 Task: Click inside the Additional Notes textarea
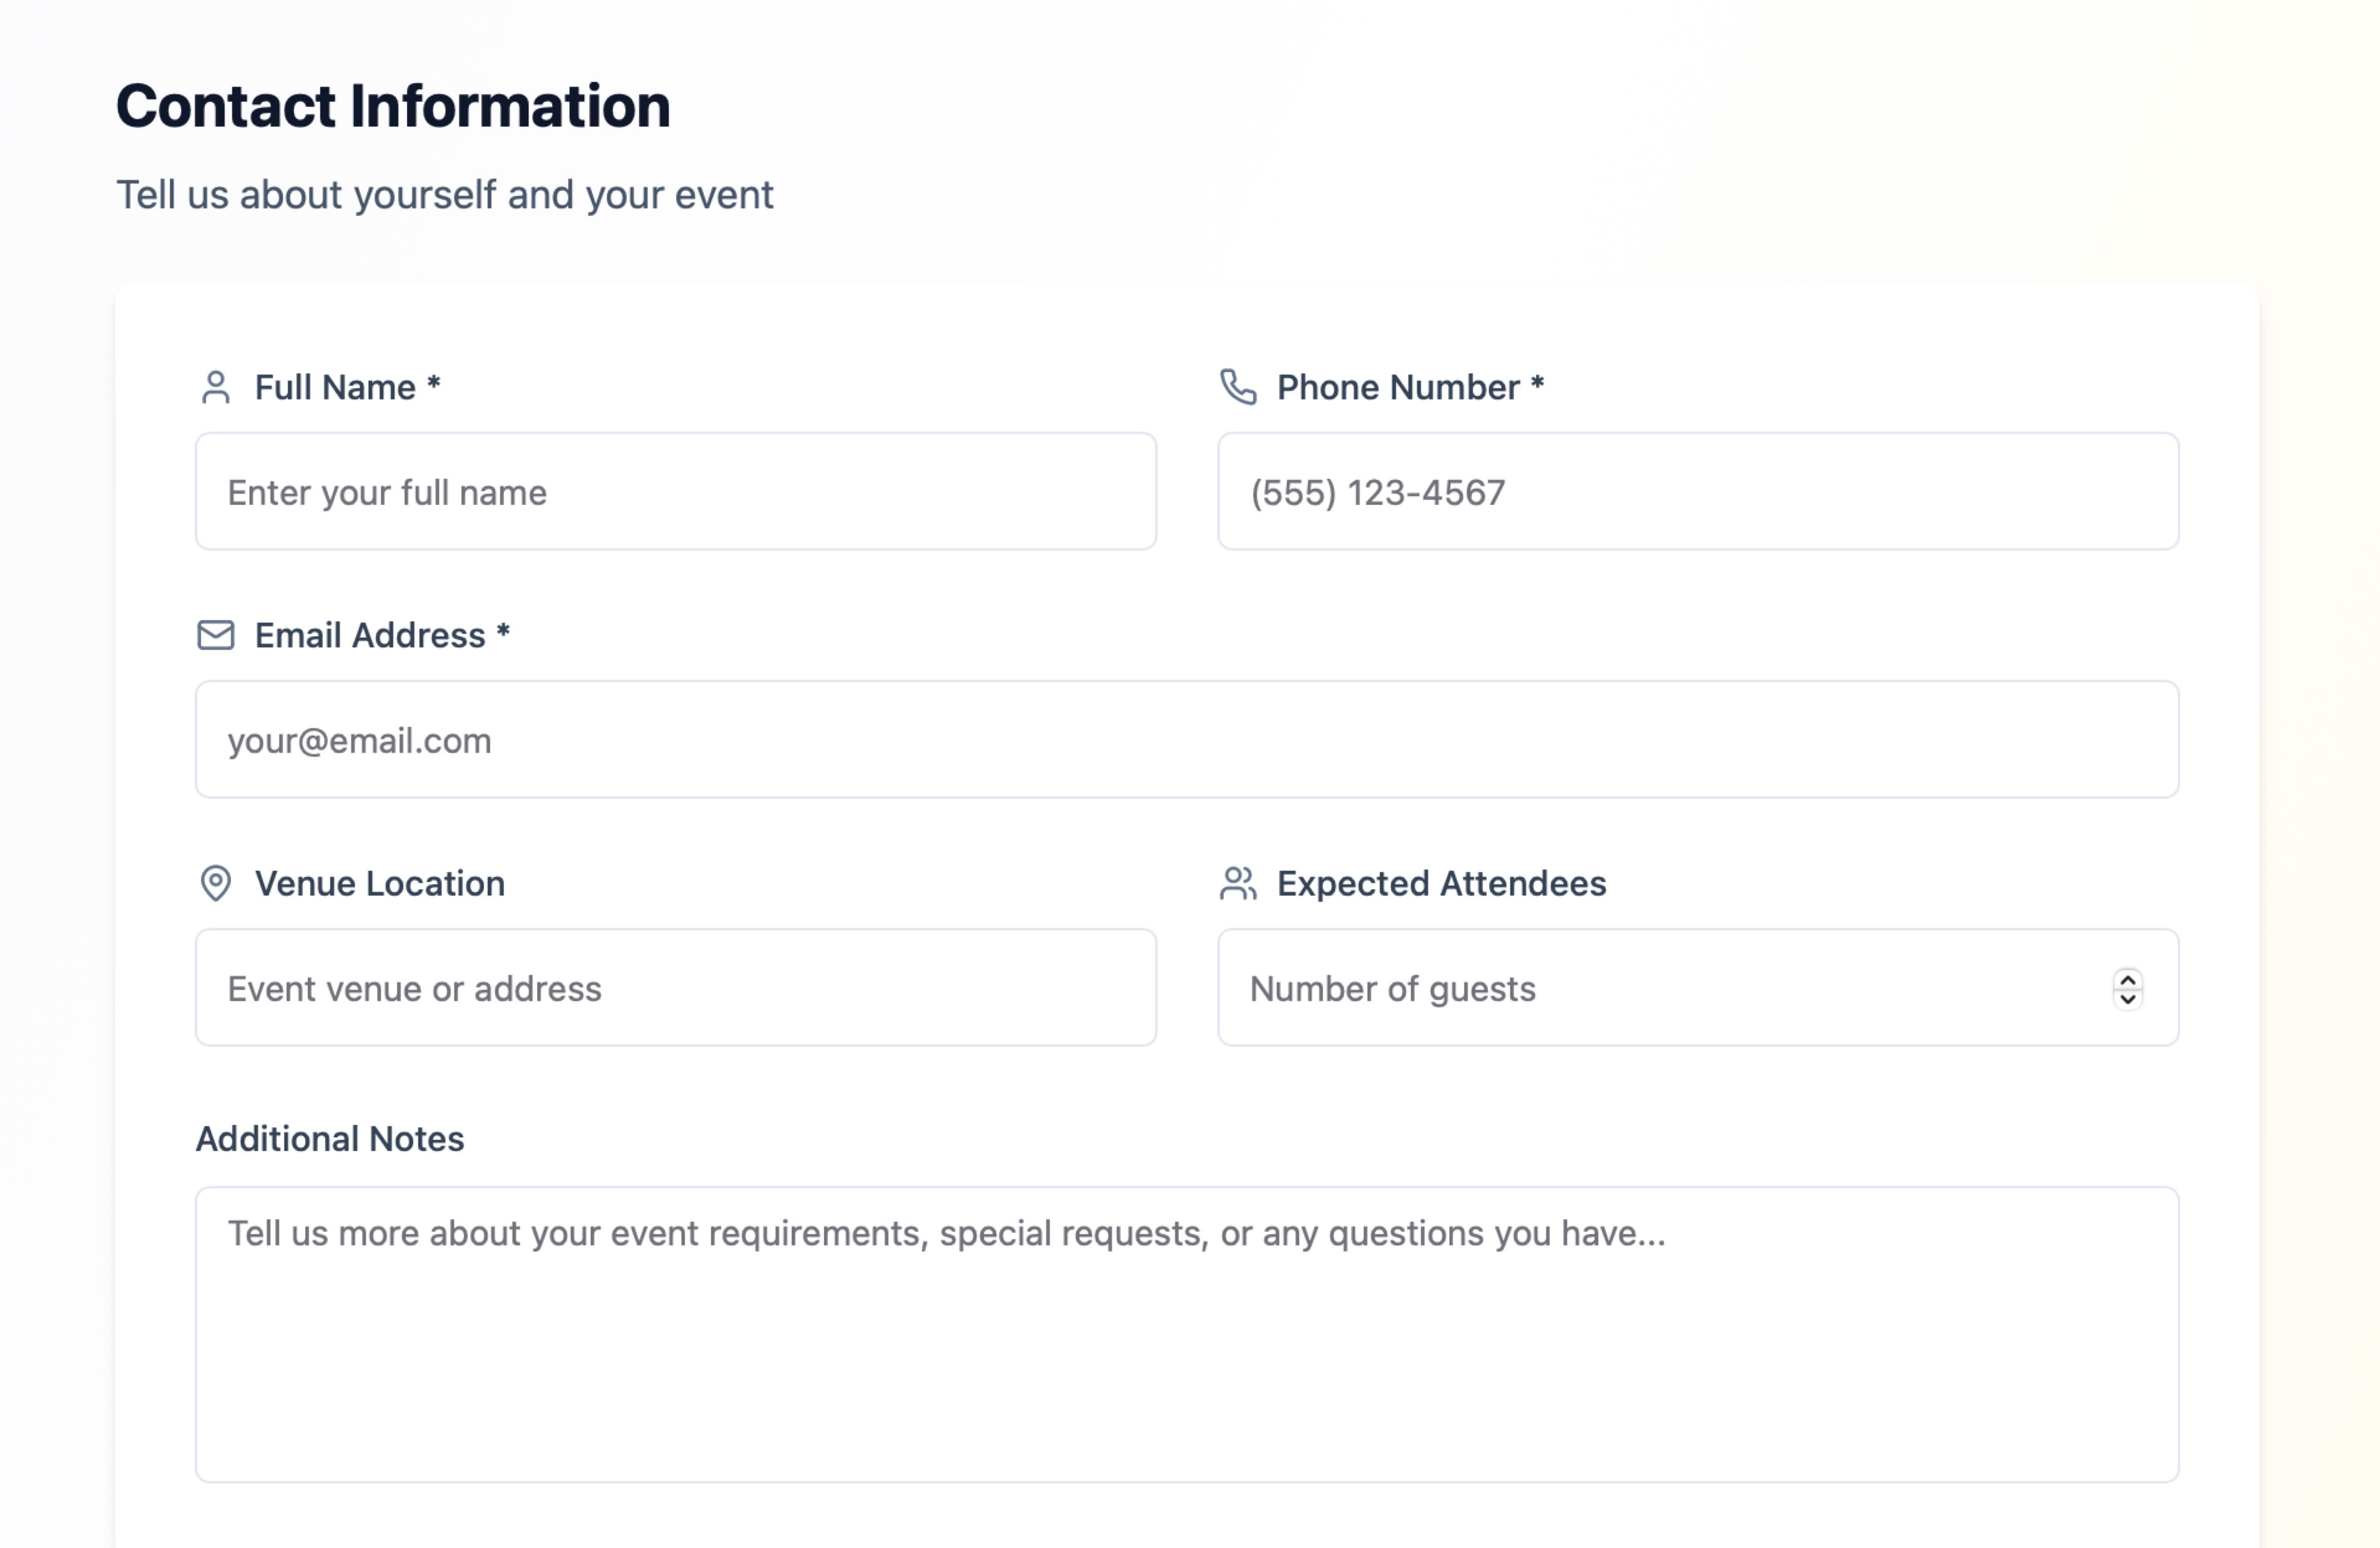click(1187, 1334)
